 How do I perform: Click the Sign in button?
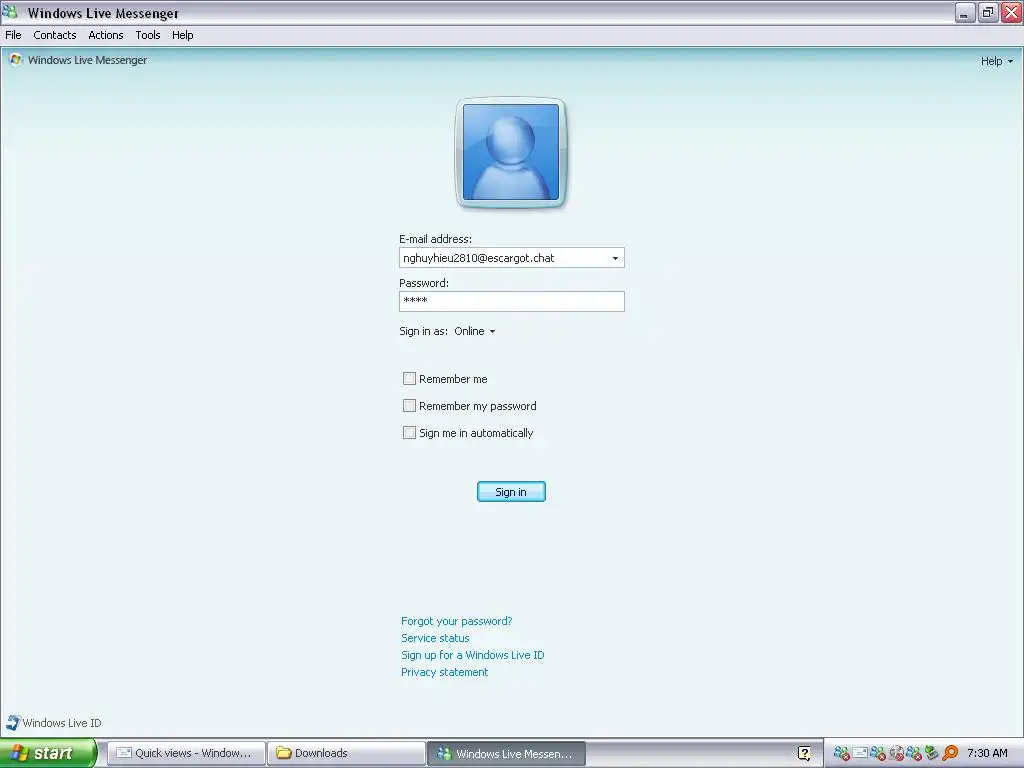tap(511, 492)
